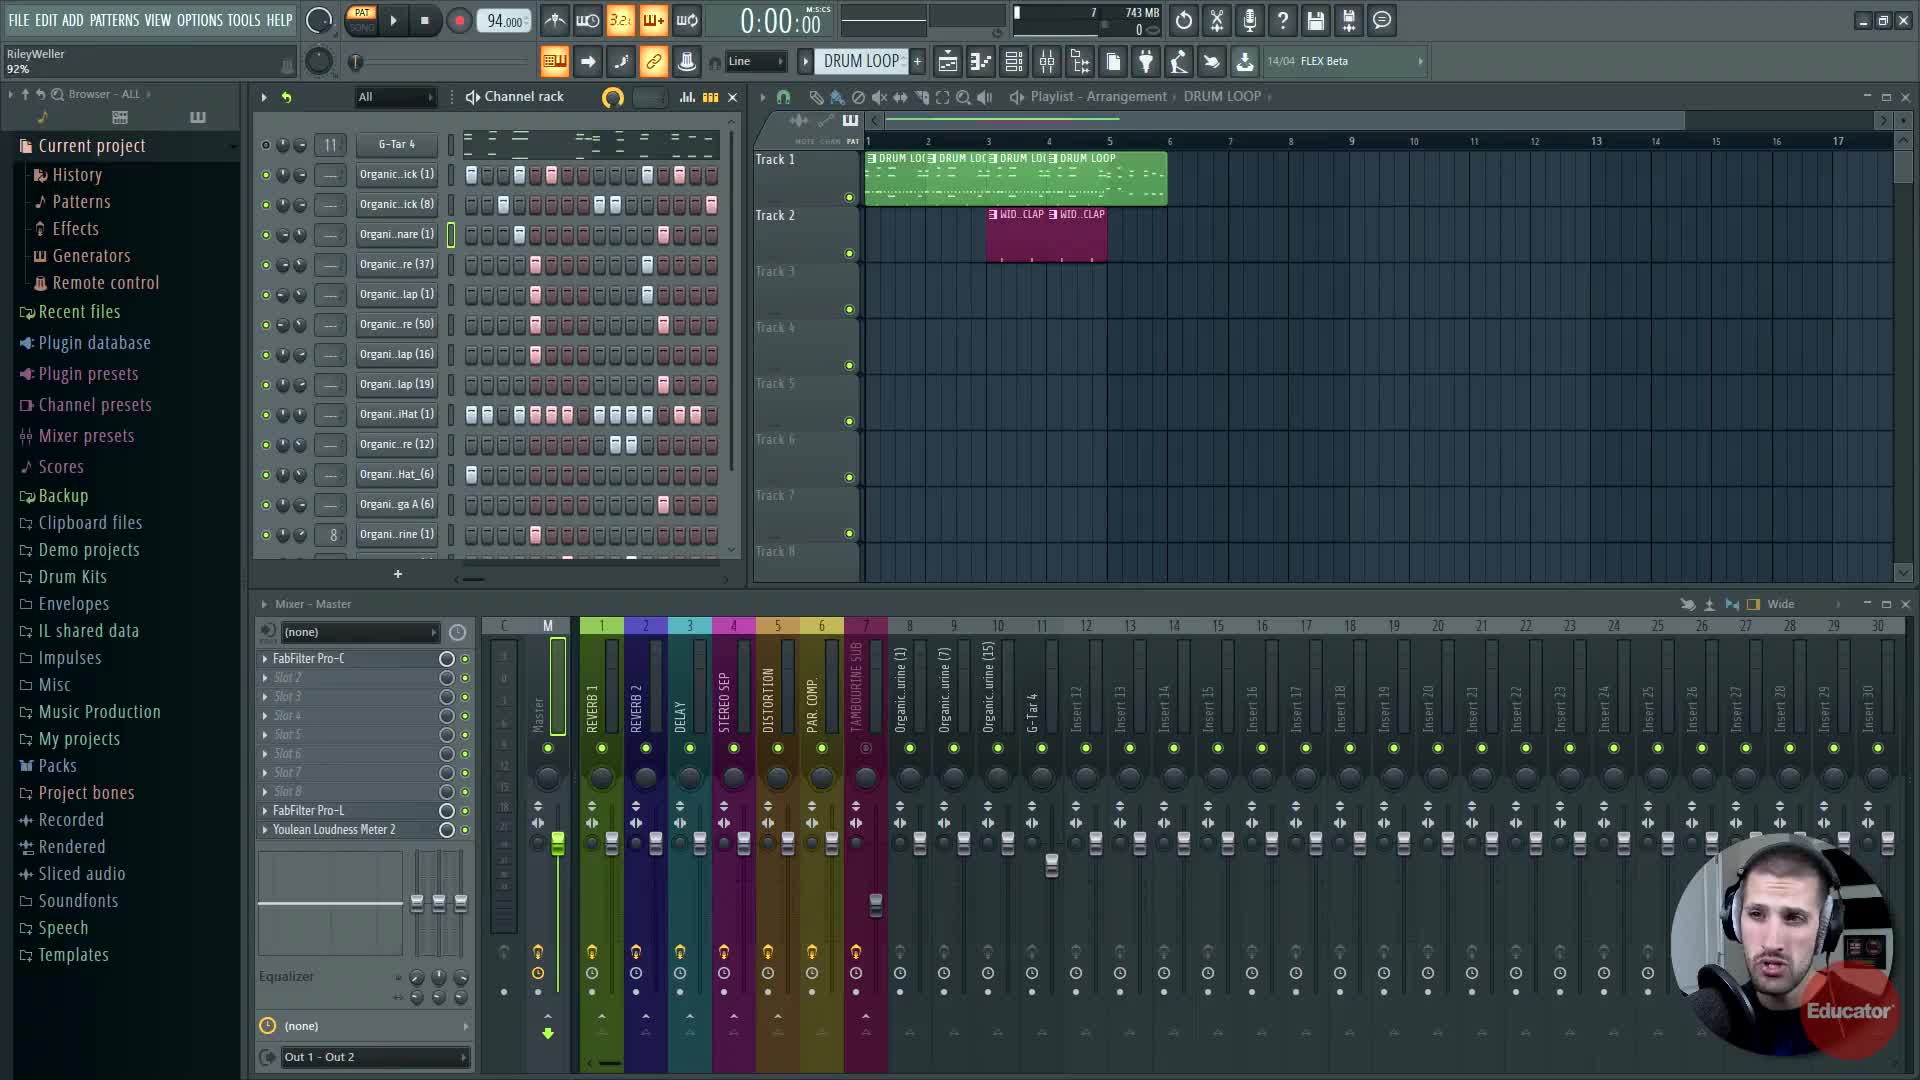The height and width of the screenshot is (1080, 1920).
Task: Click the save project floppy icon
Action: [x=1315, y=21]
